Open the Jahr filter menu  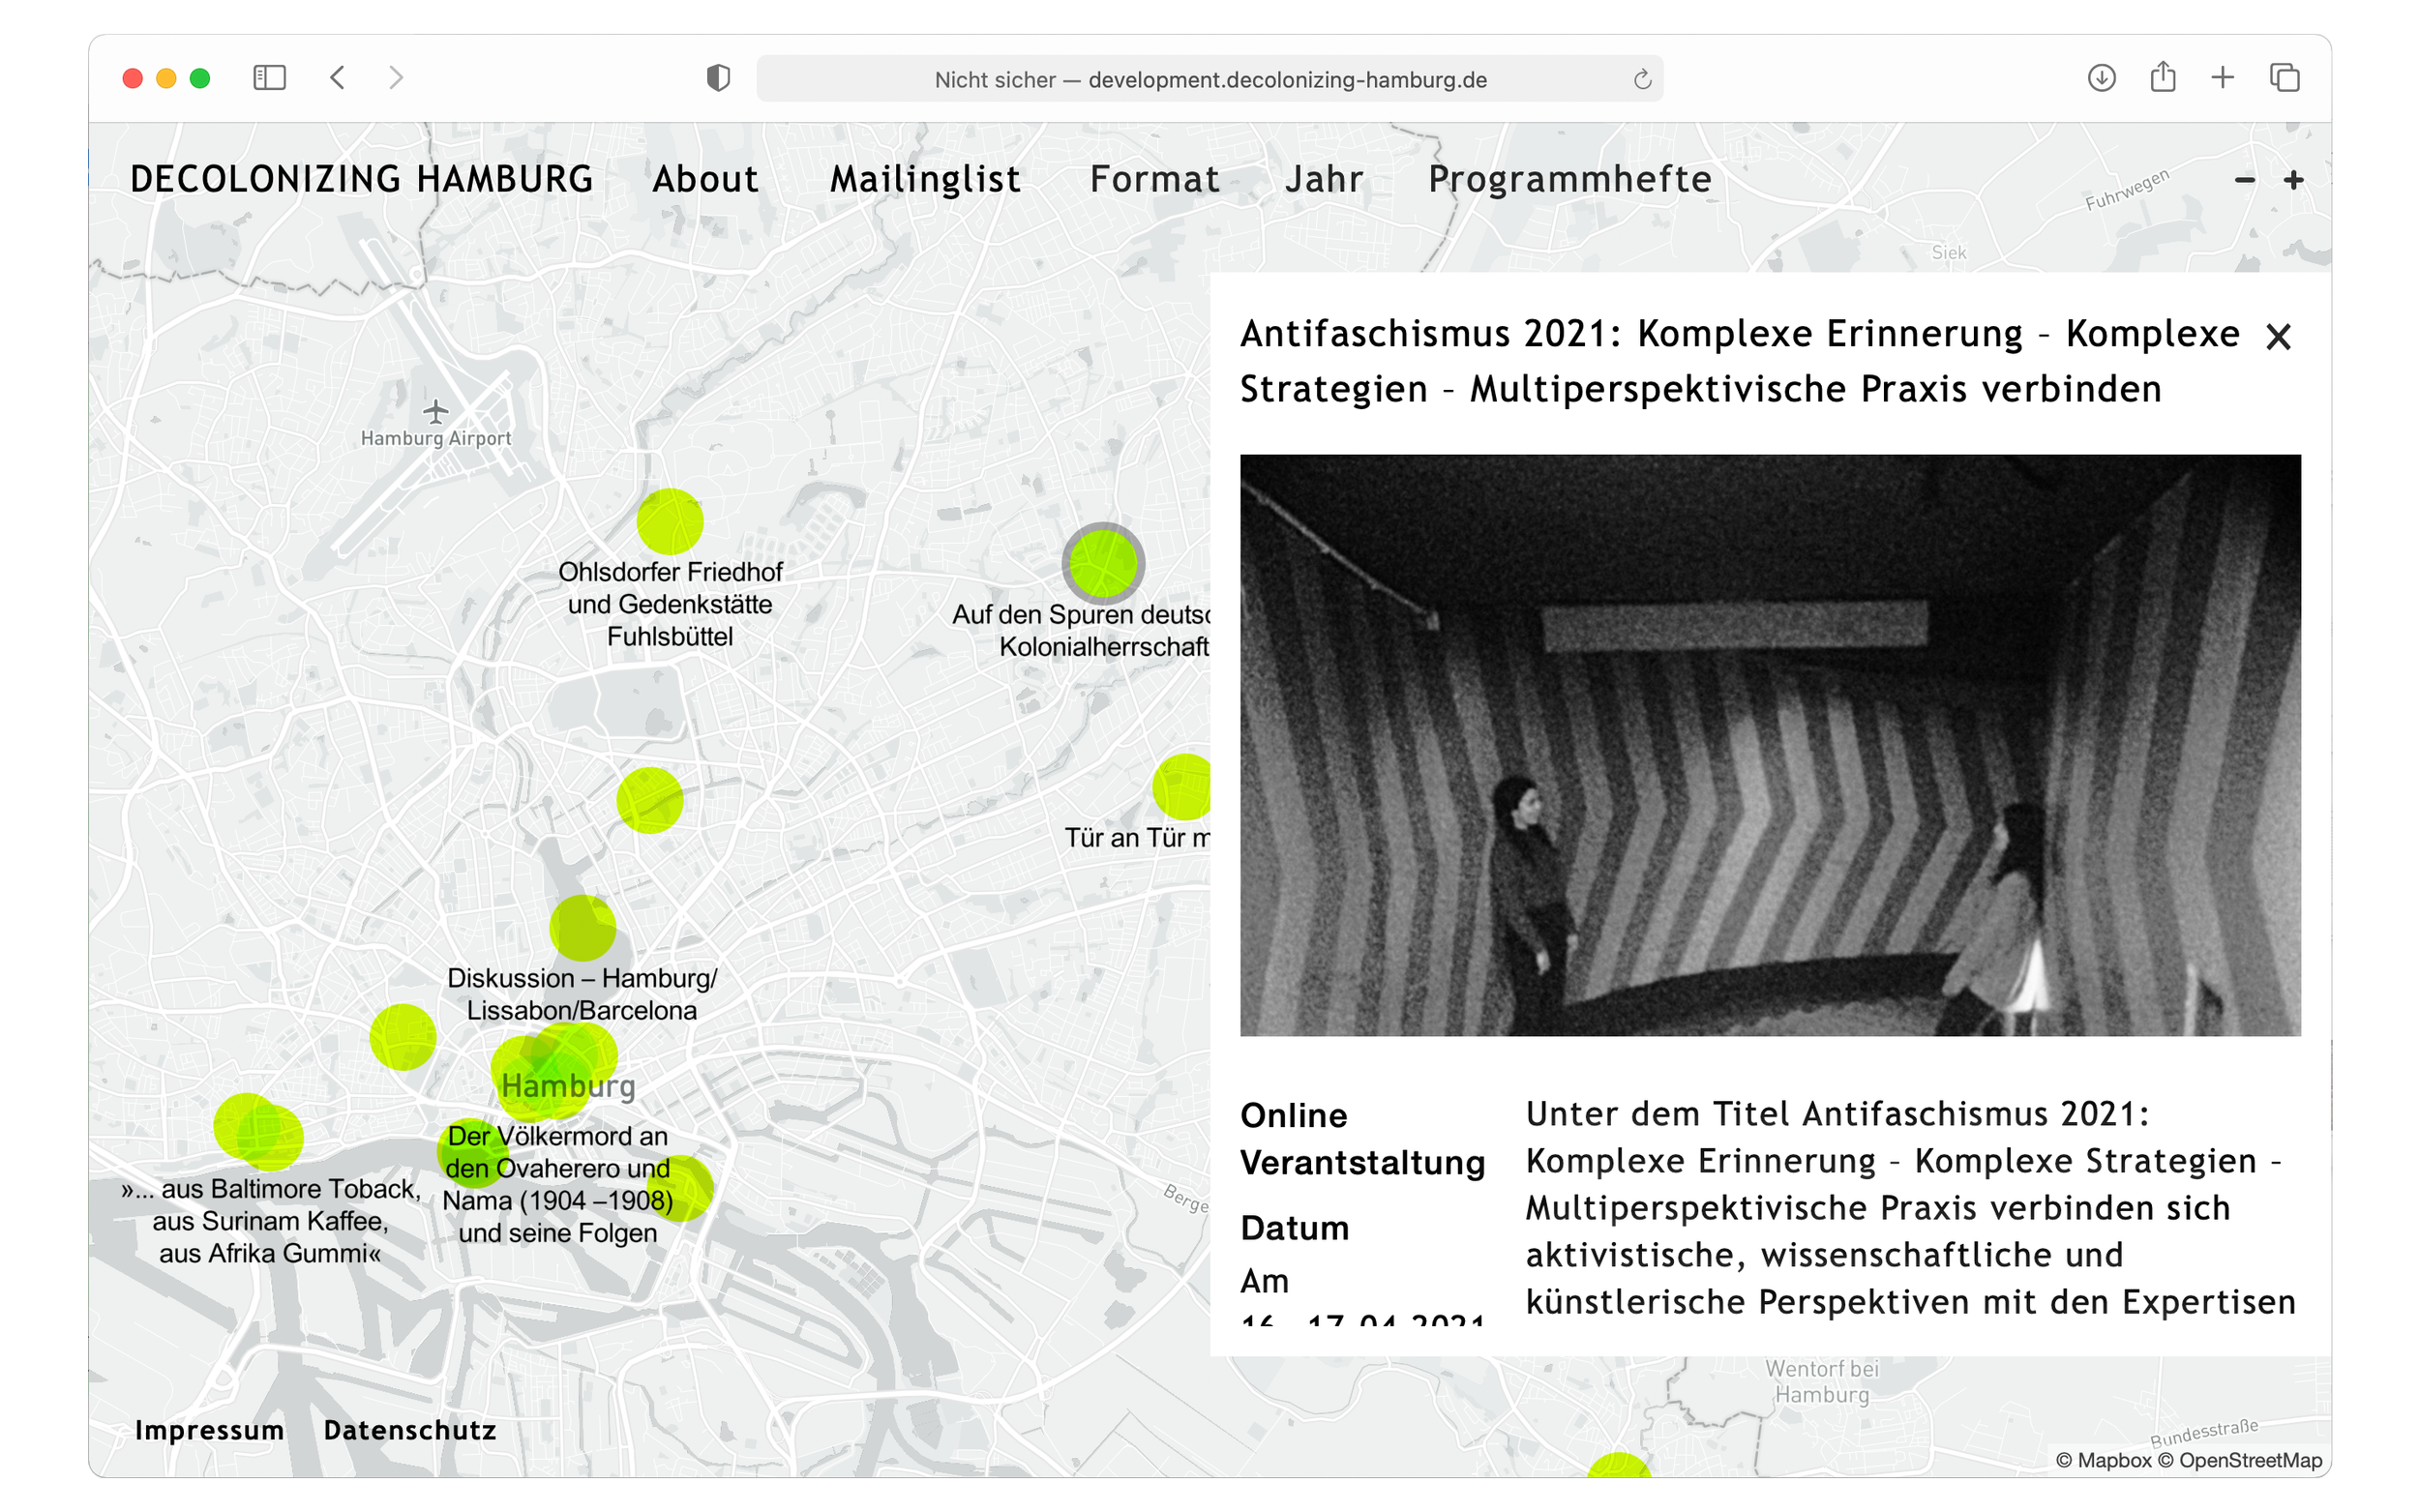click(x=1323, y=180)
